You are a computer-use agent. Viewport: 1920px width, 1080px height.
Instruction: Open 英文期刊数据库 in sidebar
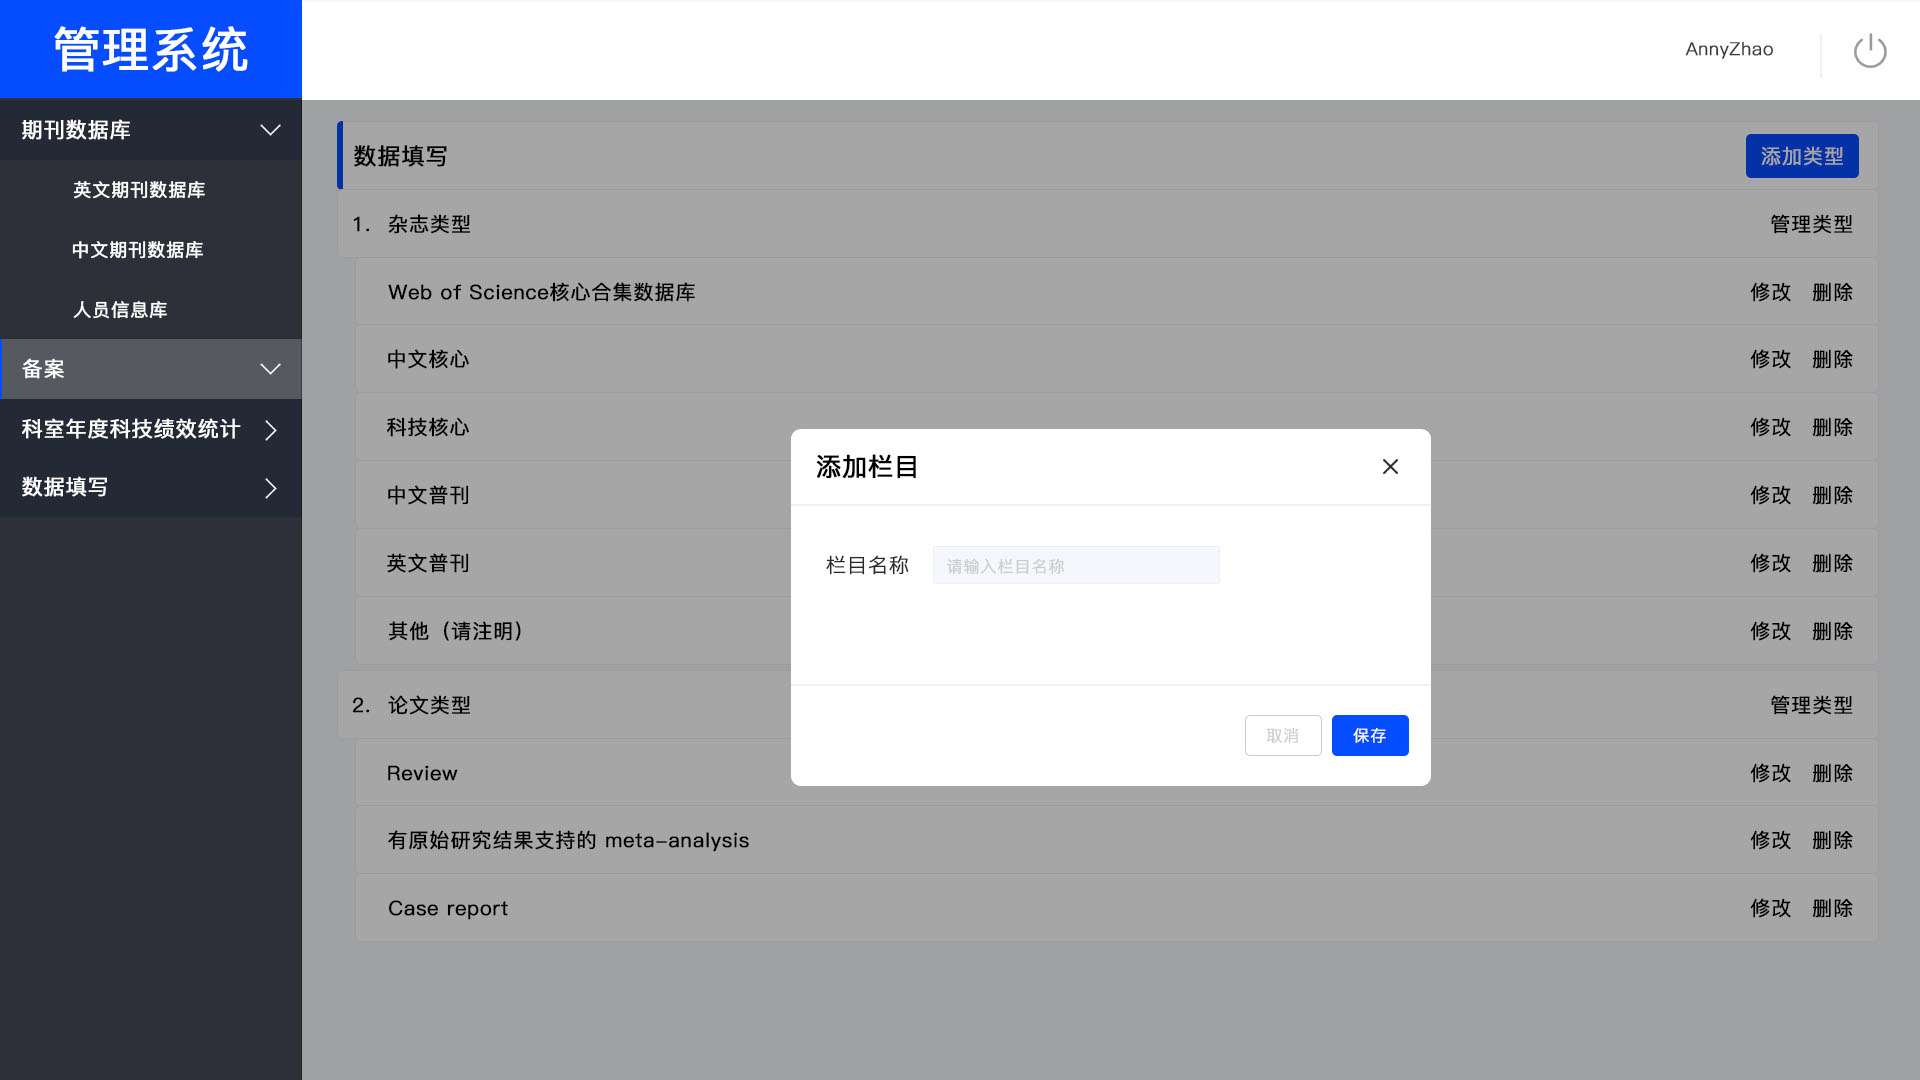point(139,190)
